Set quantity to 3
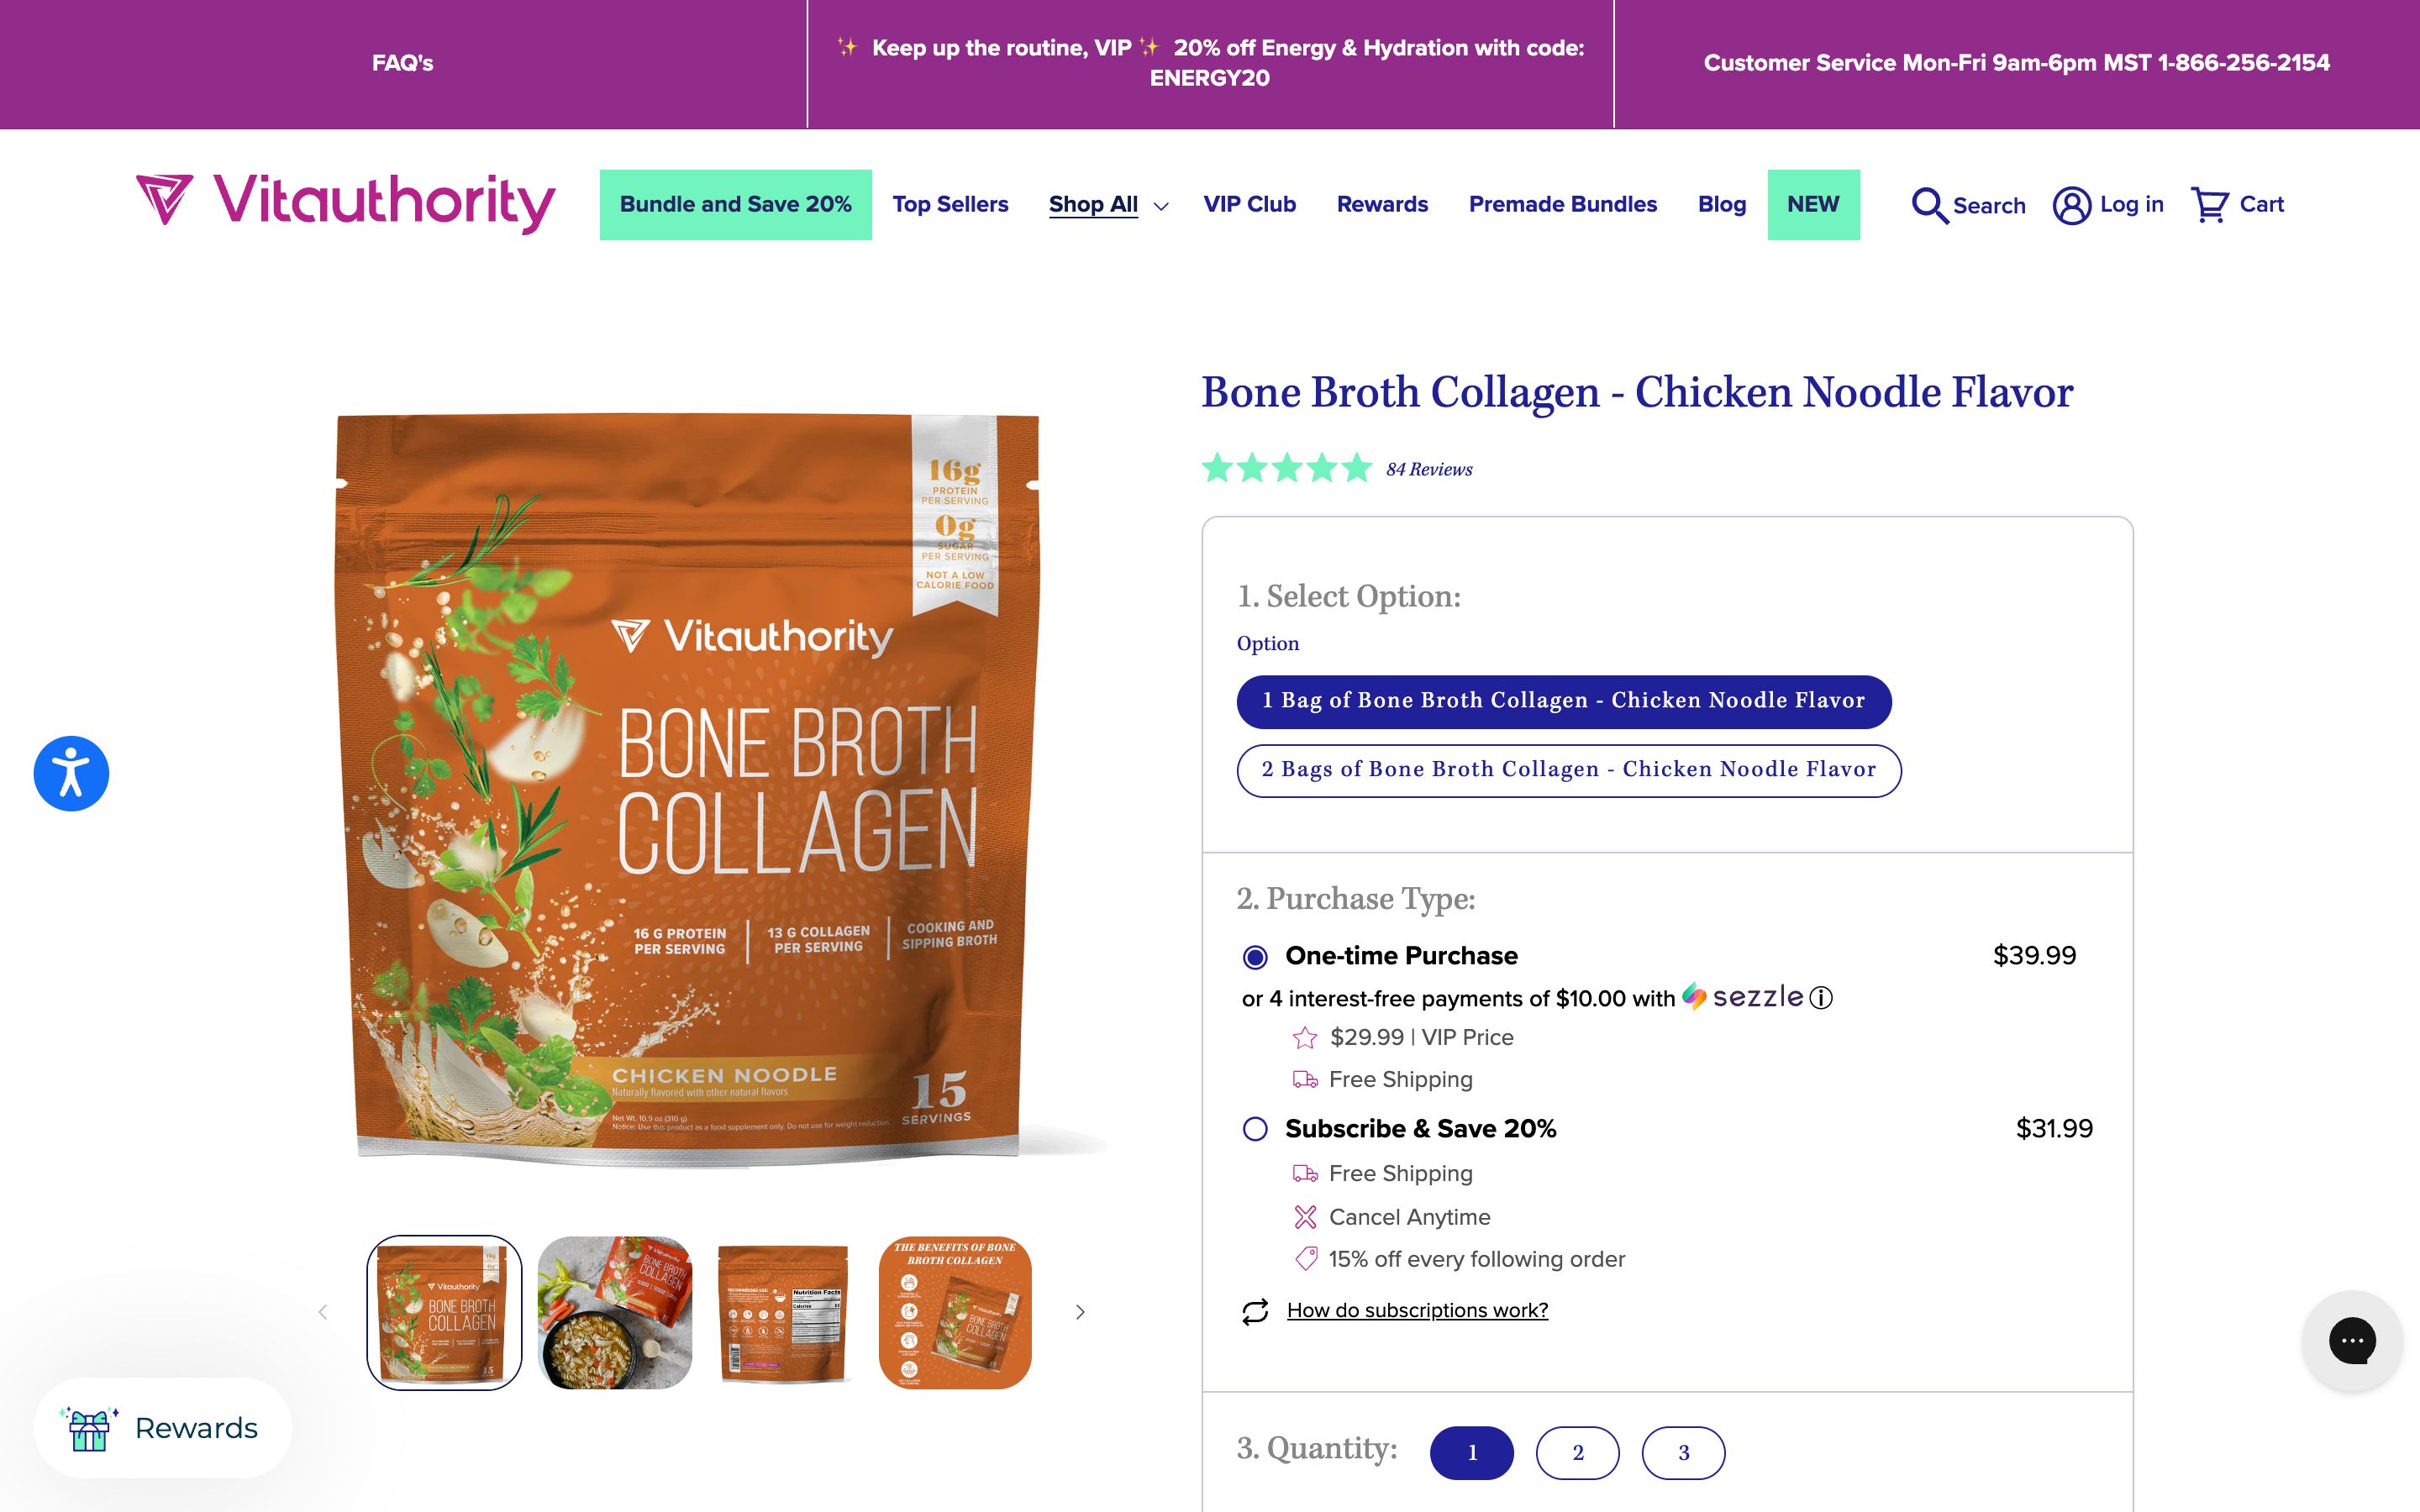Viewport: 2420px width, 1512px height. click(x=1683, y=1452)
